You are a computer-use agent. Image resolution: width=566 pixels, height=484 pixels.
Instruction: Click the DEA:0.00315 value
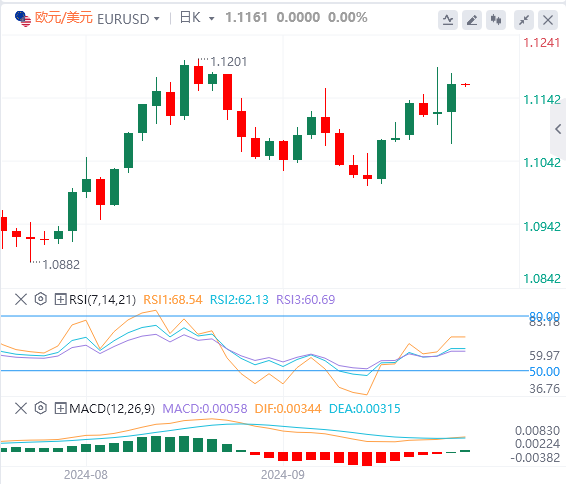click(x=365, y=409)
